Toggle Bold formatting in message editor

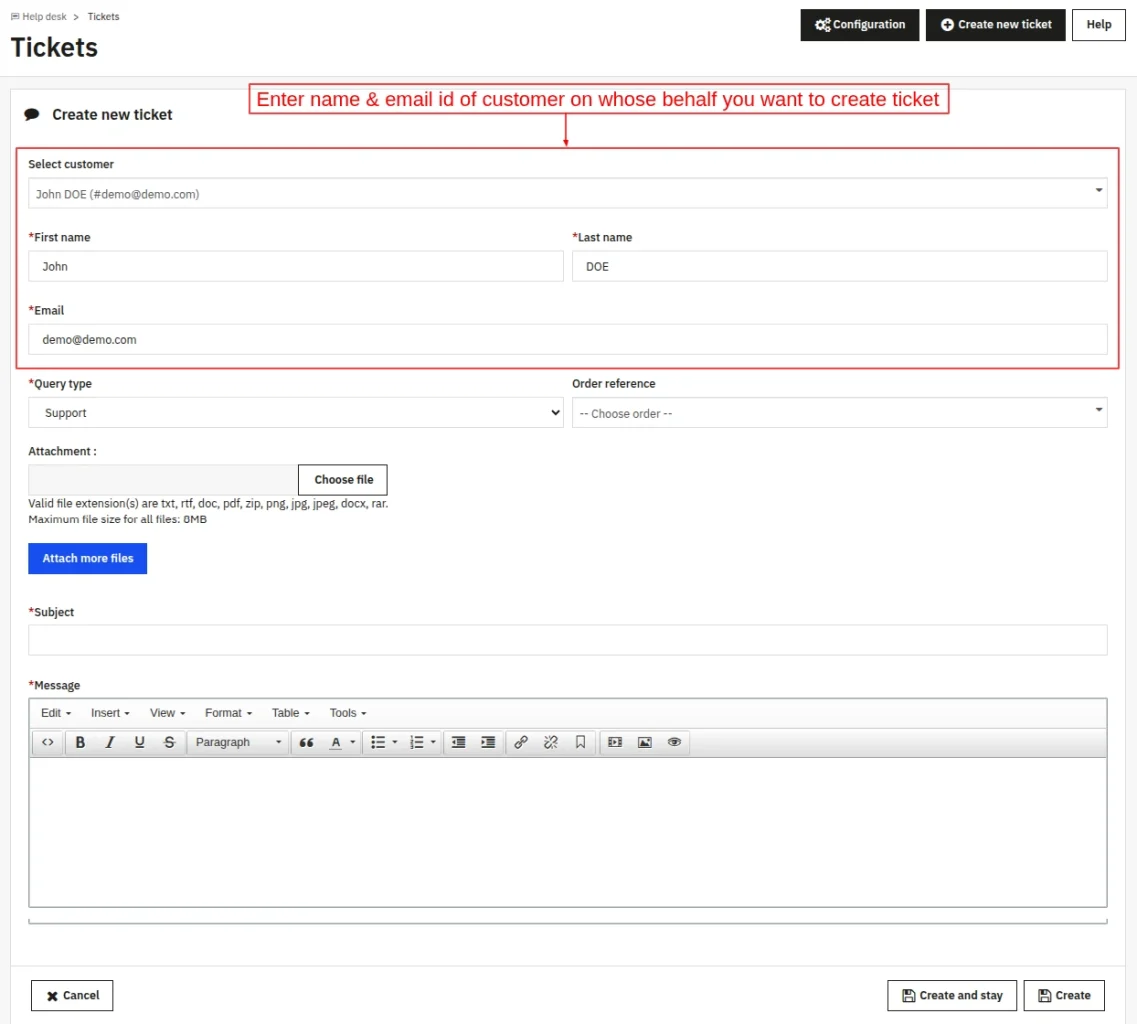pyautogui.click(x=80, y=742)
